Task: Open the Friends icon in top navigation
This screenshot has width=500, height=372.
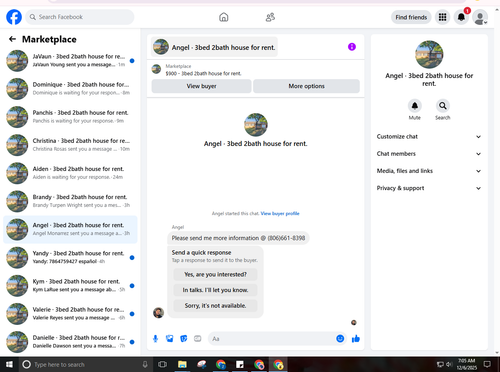Action: point(270,17)
